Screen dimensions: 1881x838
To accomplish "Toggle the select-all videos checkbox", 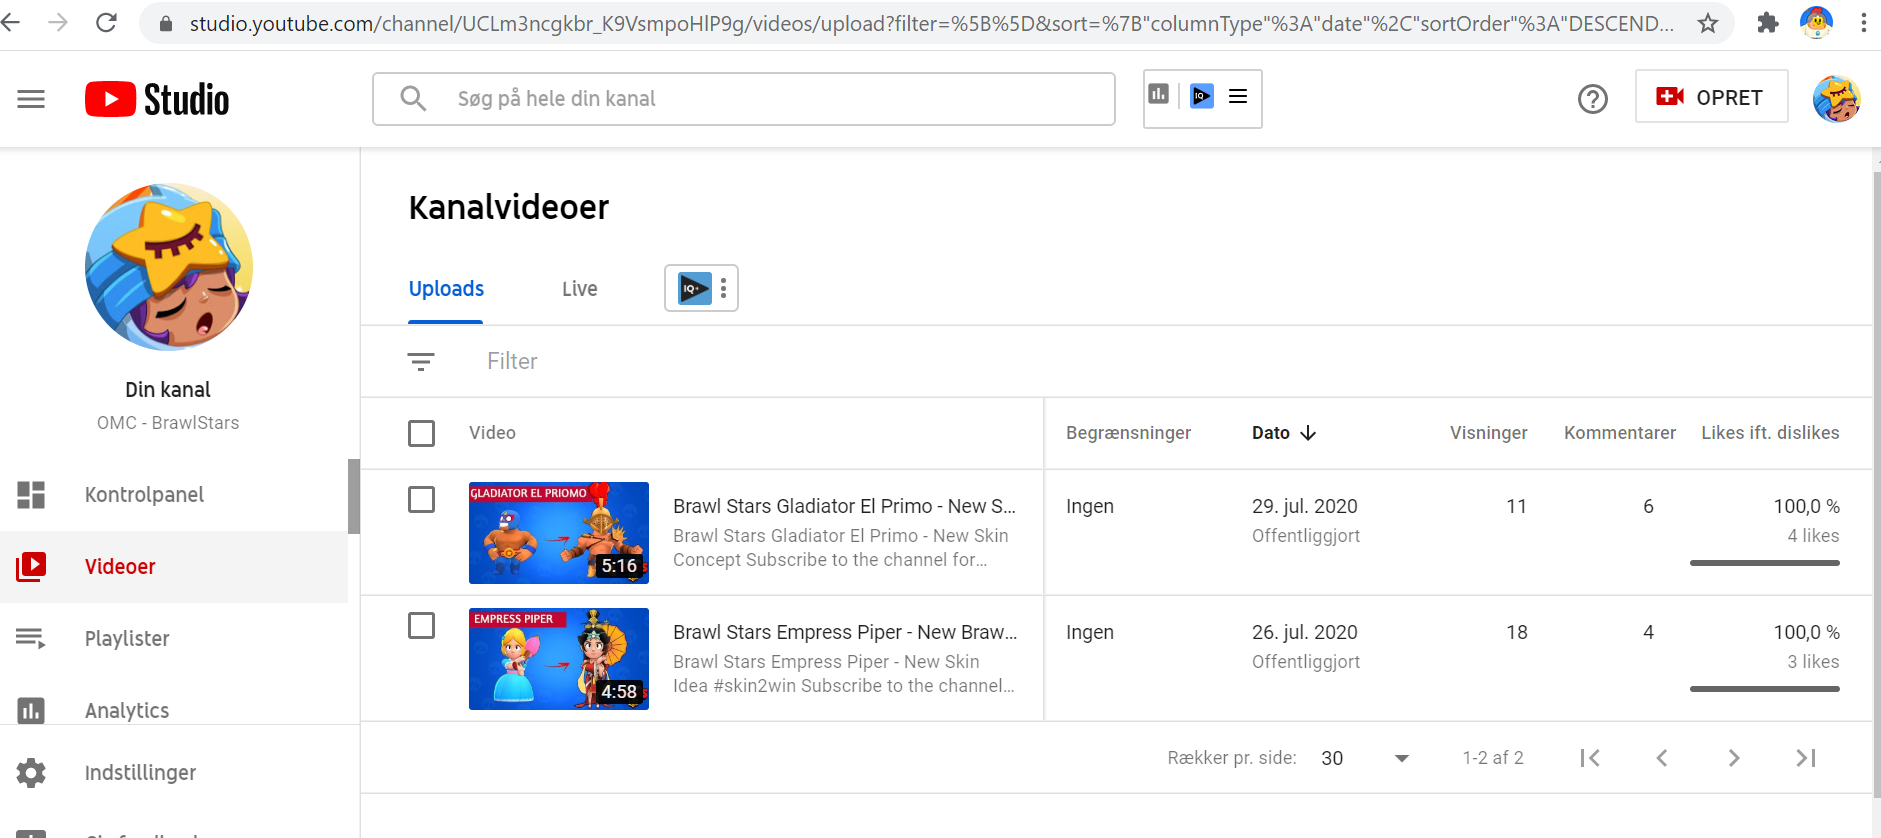I will 422,433.
